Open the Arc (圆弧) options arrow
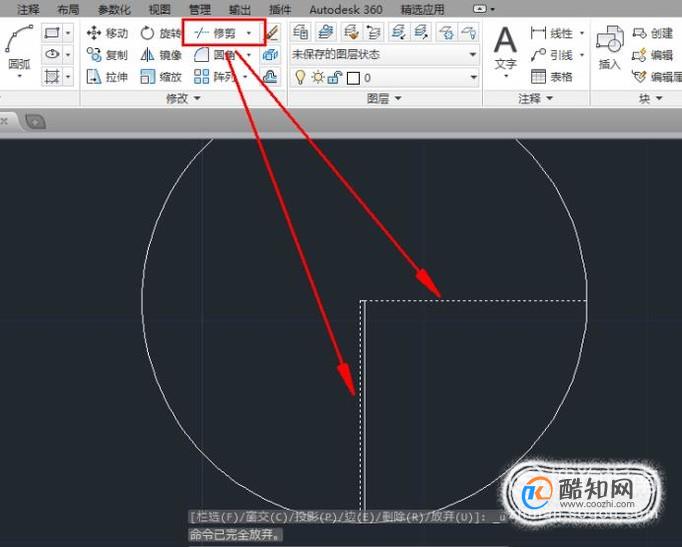Screen dimensions: 682x547 (x=19, y=77)
